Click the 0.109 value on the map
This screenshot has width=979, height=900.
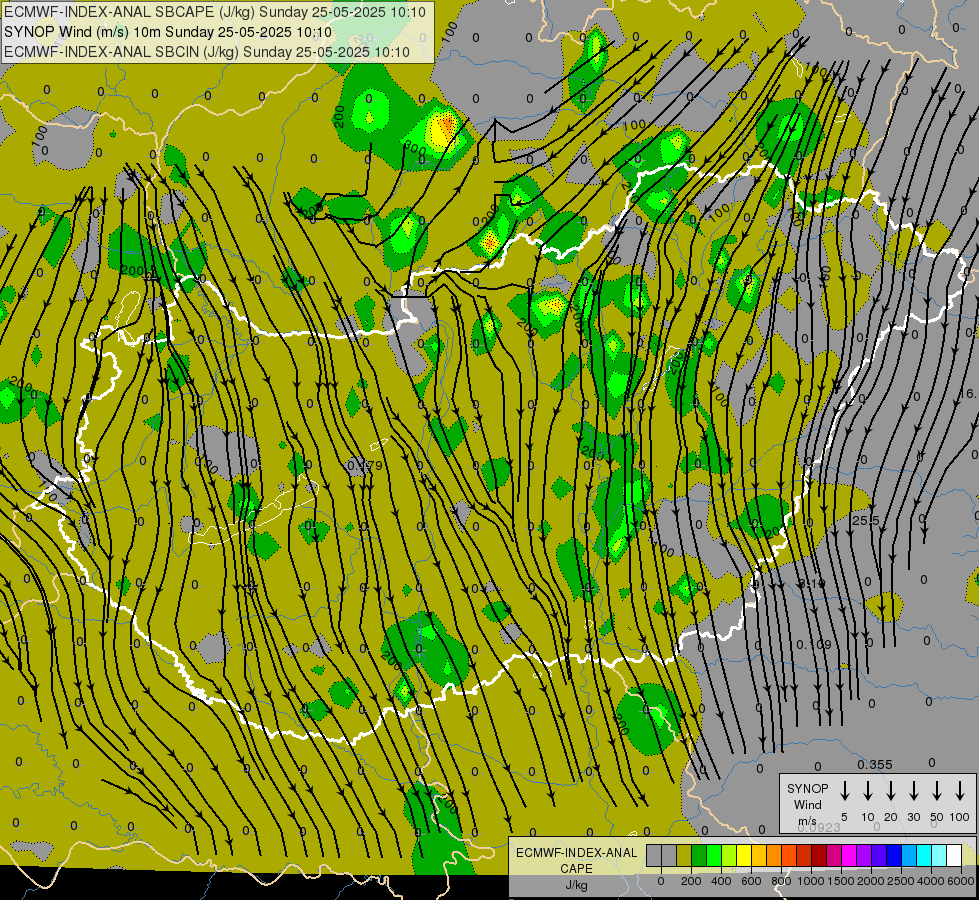814,644
